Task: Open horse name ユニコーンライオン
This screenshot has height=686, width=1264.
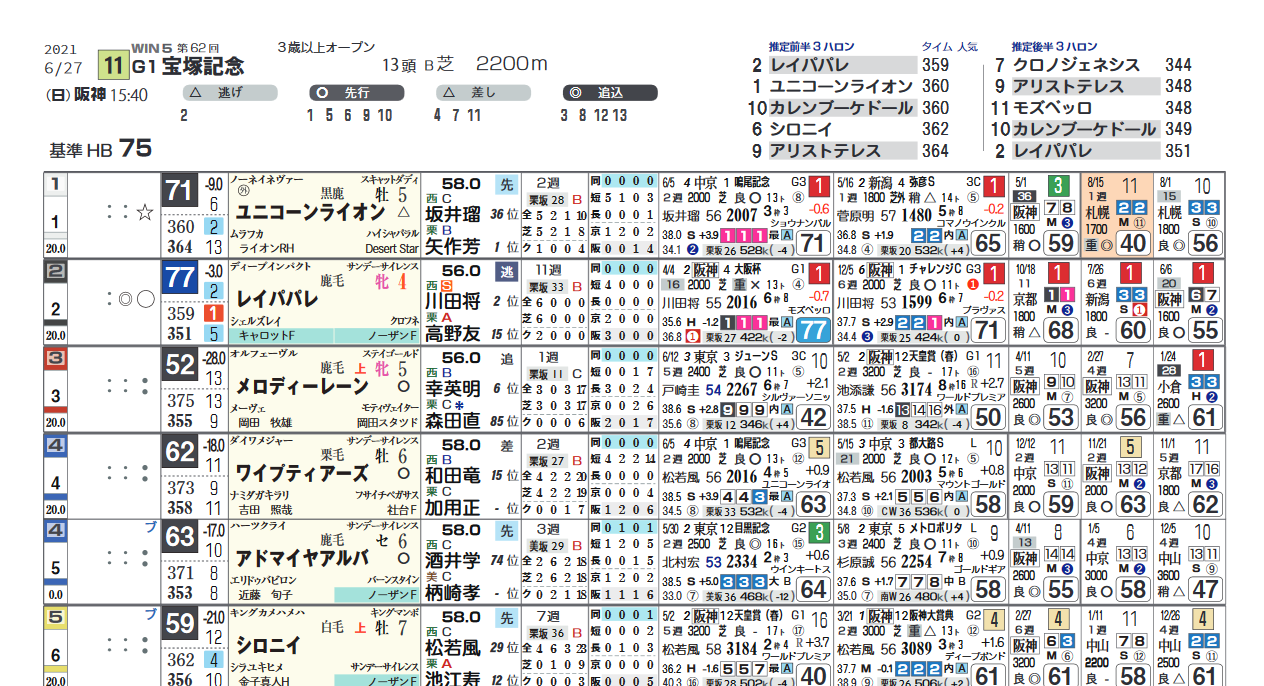Action: point(309,213)
